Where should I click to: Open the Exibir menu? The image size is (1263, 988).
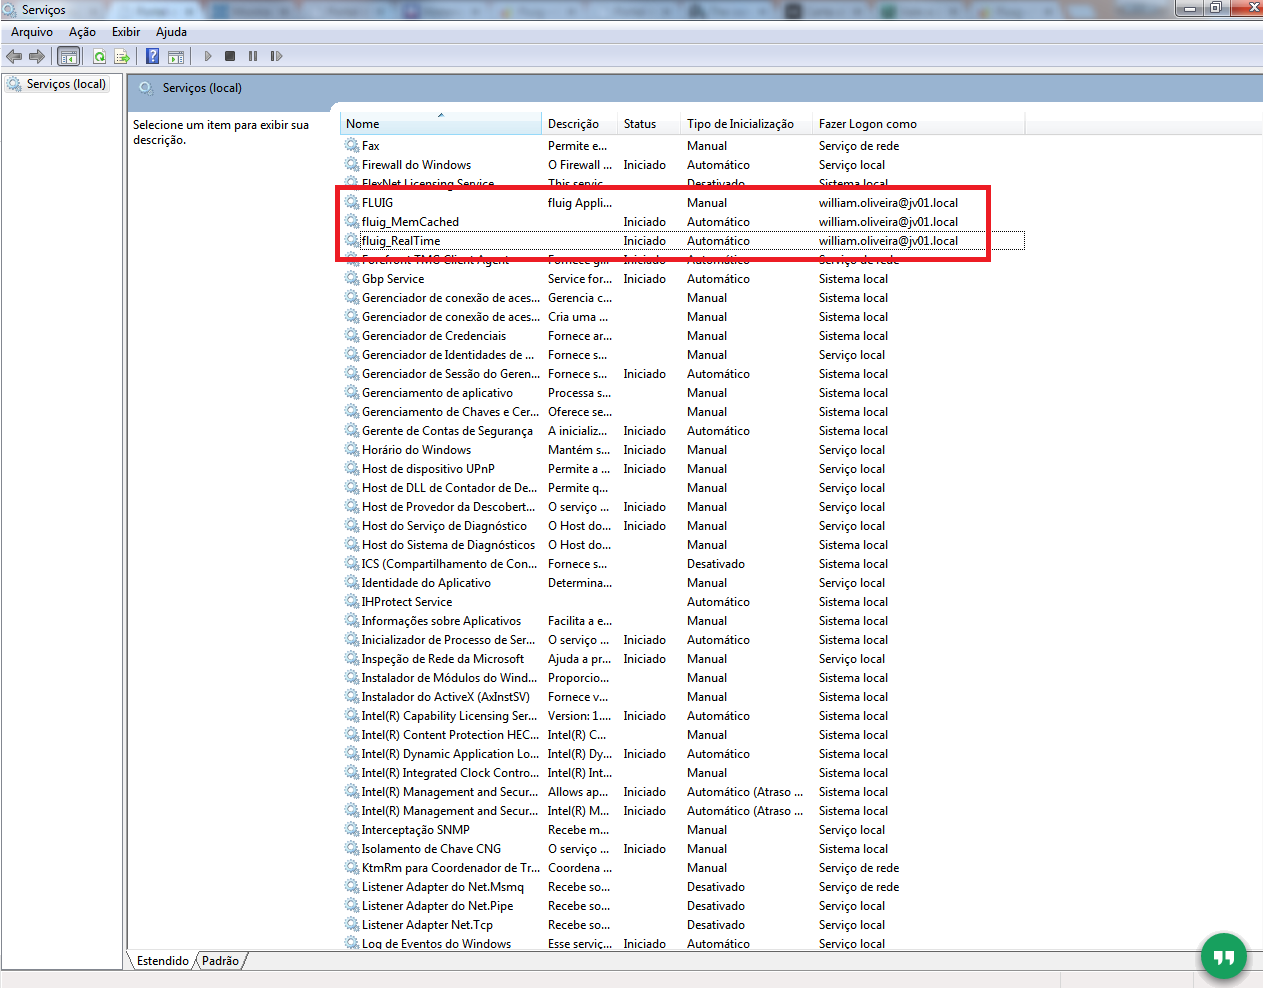click(x=126, y=32)
